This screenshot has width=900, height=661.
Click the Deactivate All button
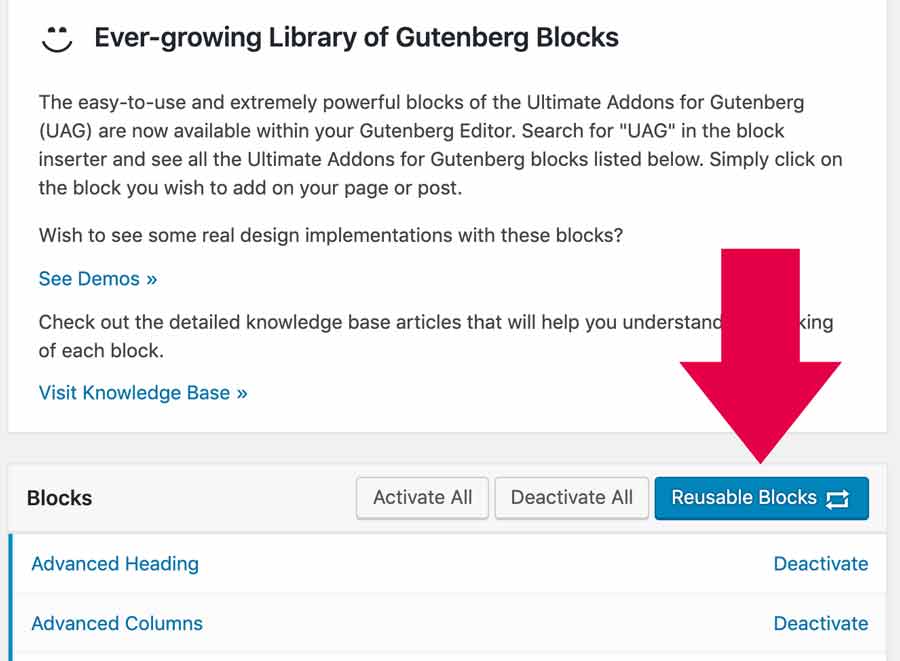pyautogui.click(x=572, y=497)
